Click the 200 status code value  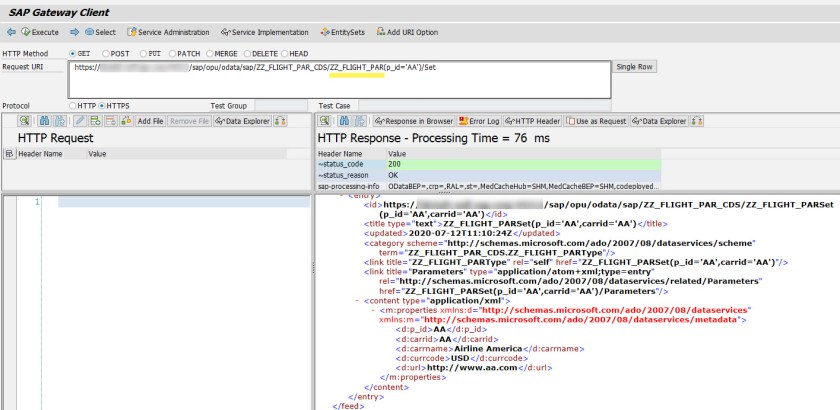click(x=523, y=165)
